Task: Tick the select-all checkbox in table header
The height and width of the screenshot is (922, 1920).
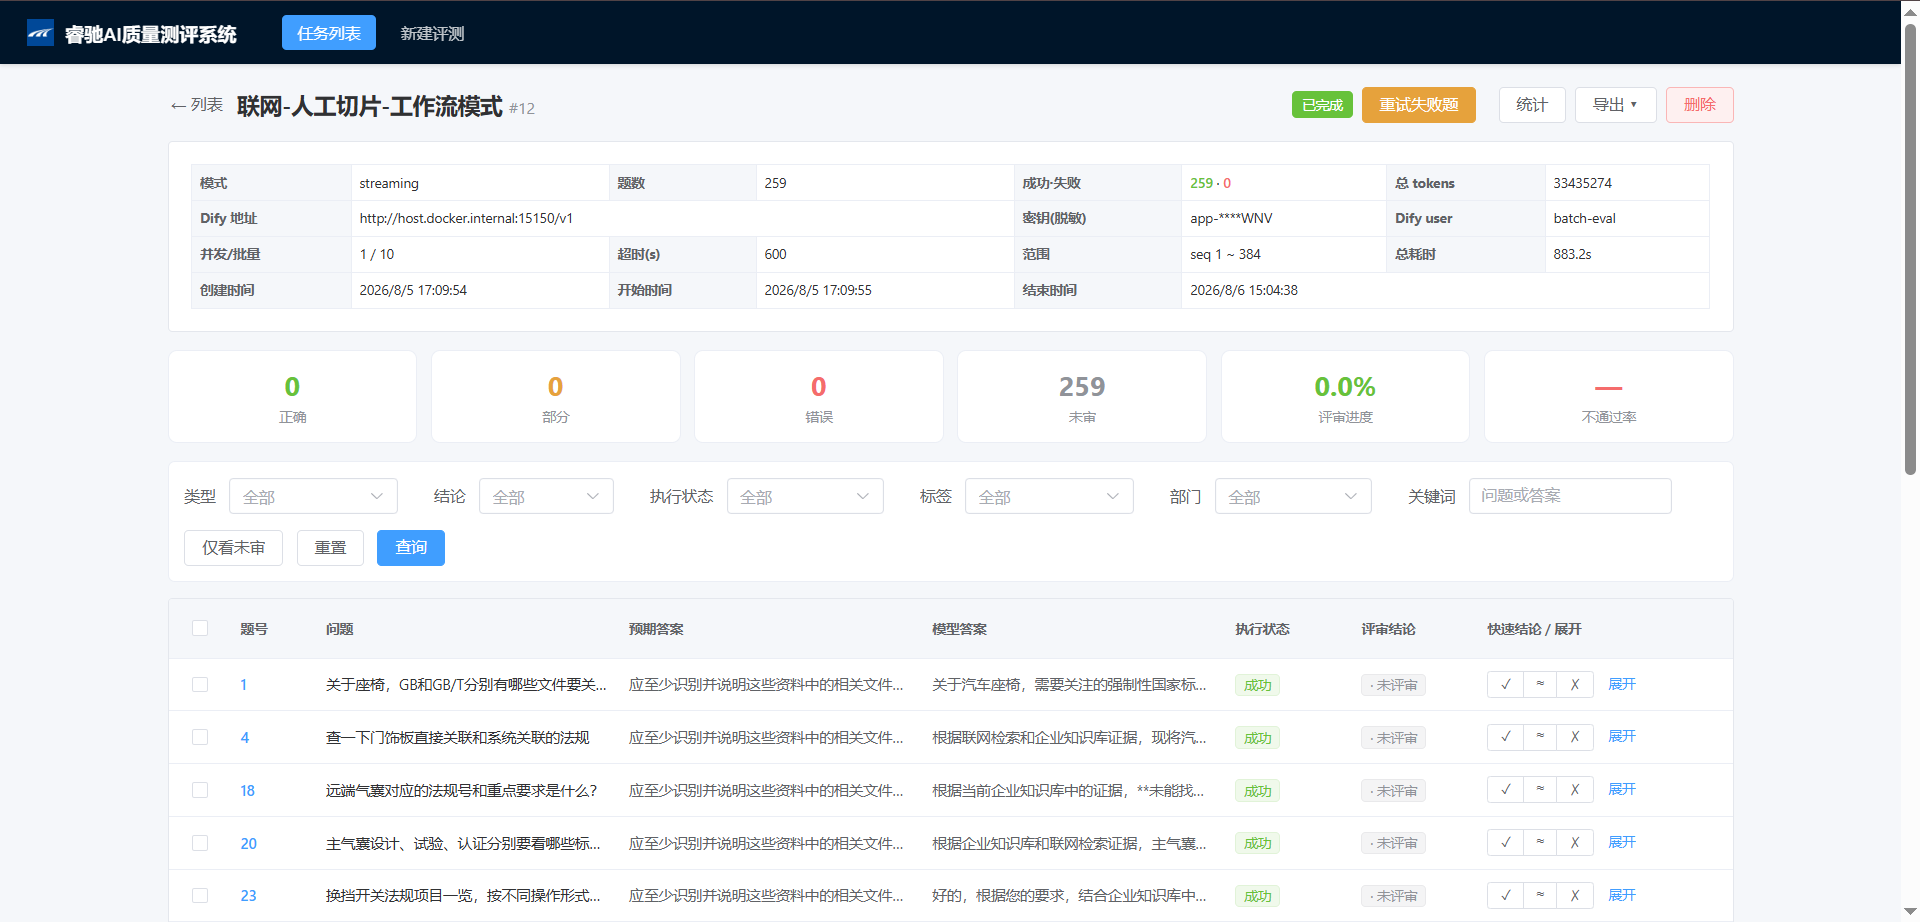Action: click(200, 628)
